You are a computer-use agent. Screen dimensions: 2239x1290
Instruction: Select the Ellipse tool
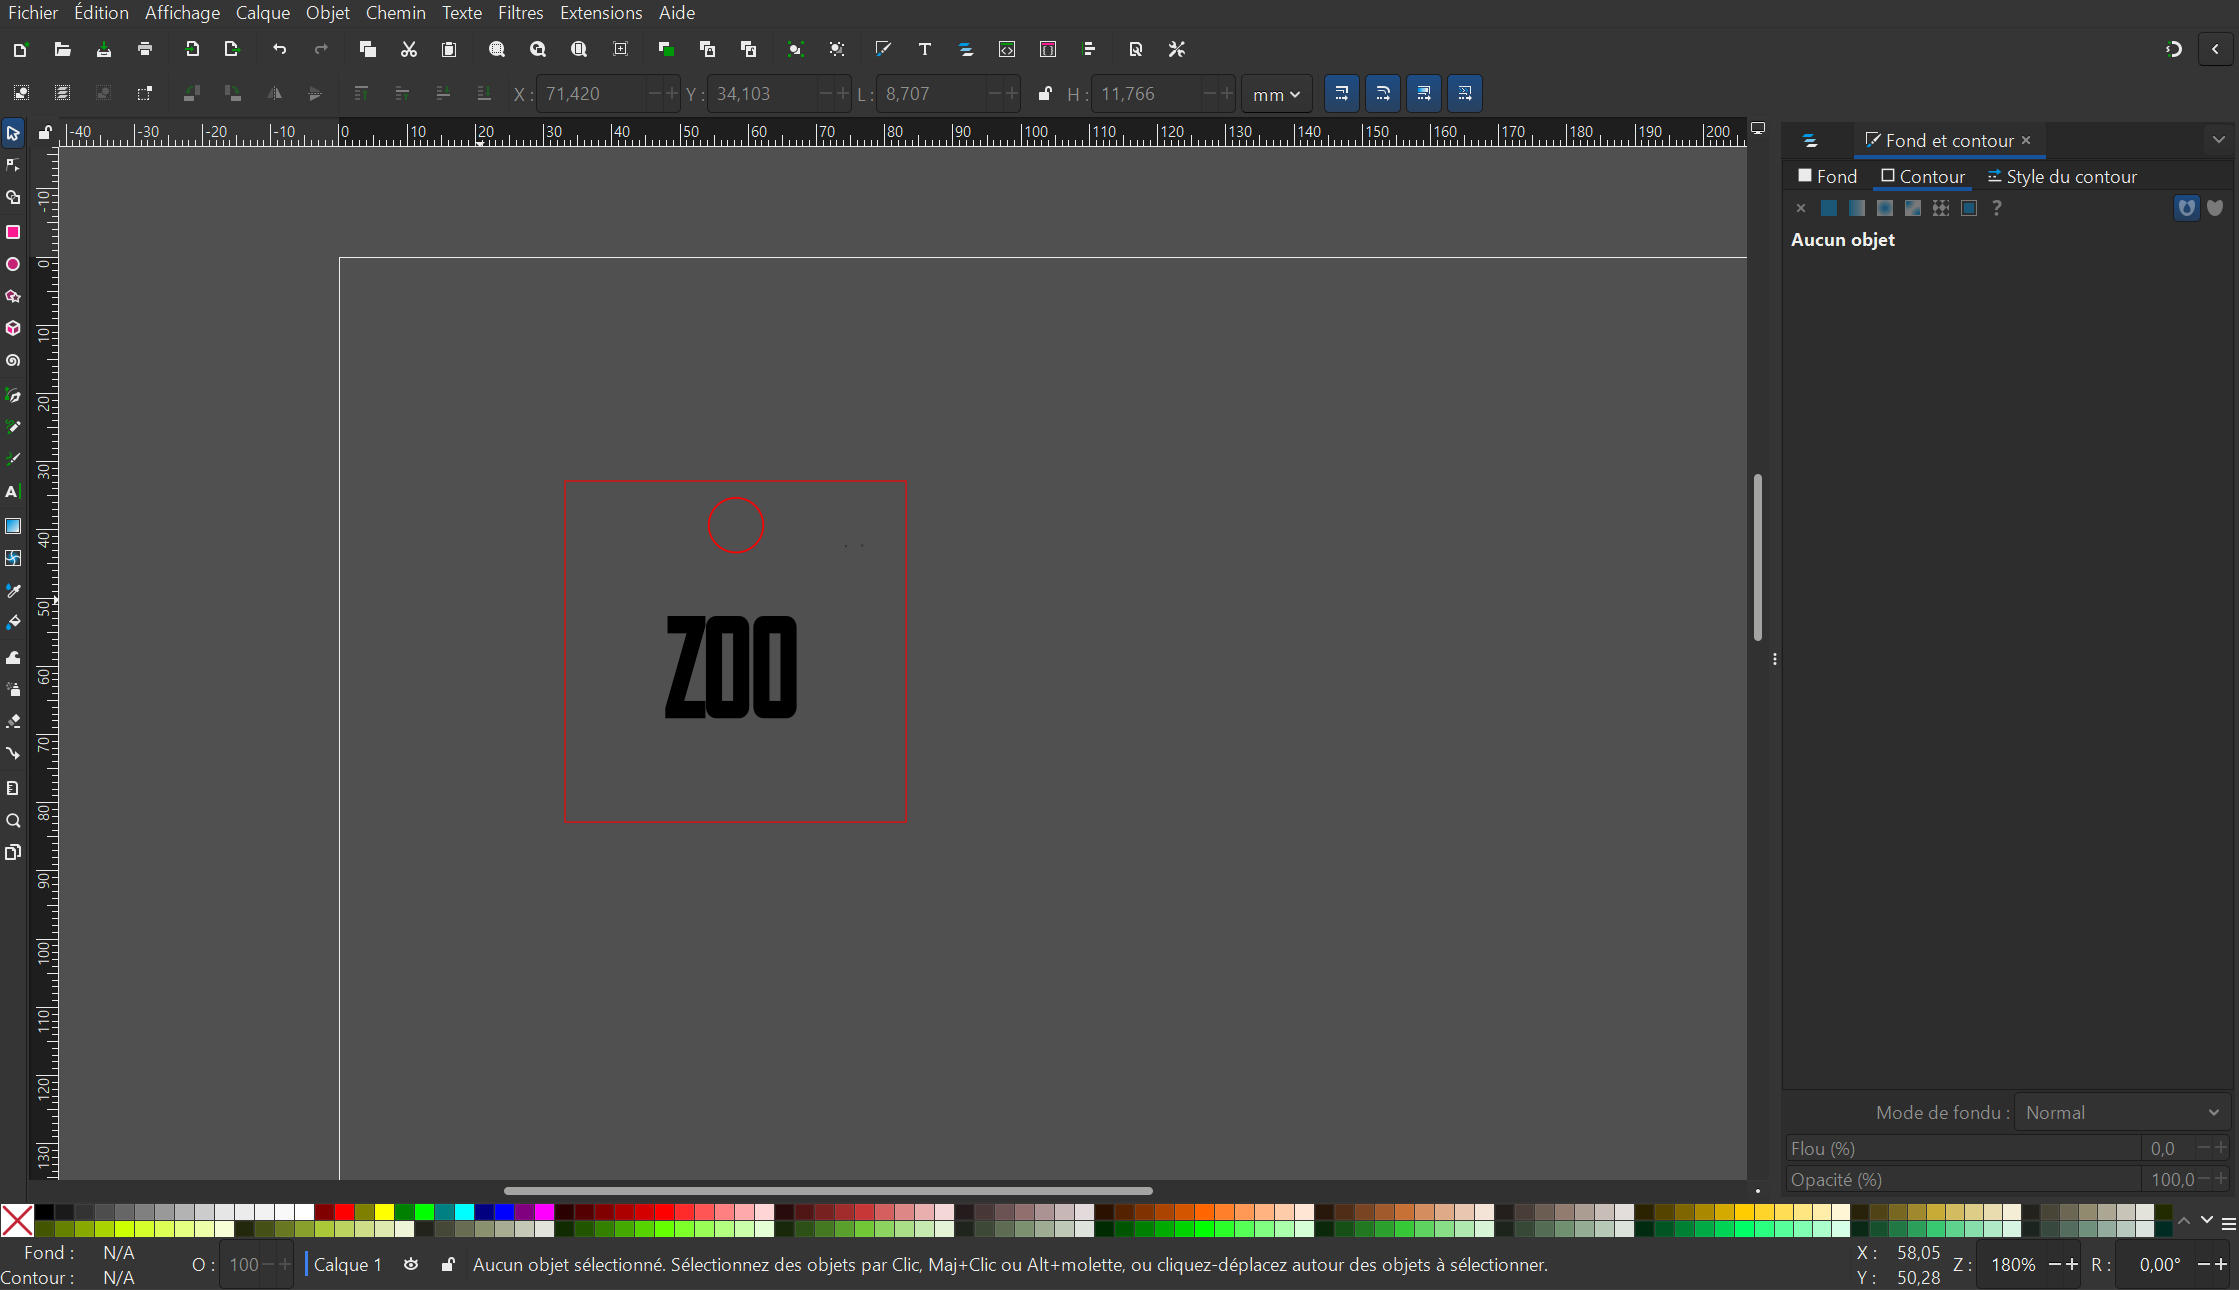(13, 265)
